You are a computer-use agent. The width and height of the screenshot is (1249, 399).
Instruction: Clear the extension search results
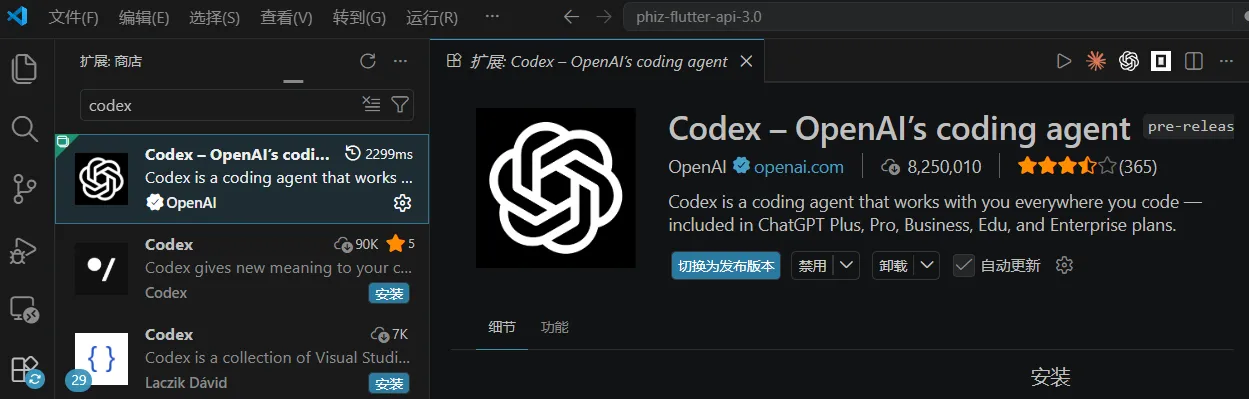(371, 104)
